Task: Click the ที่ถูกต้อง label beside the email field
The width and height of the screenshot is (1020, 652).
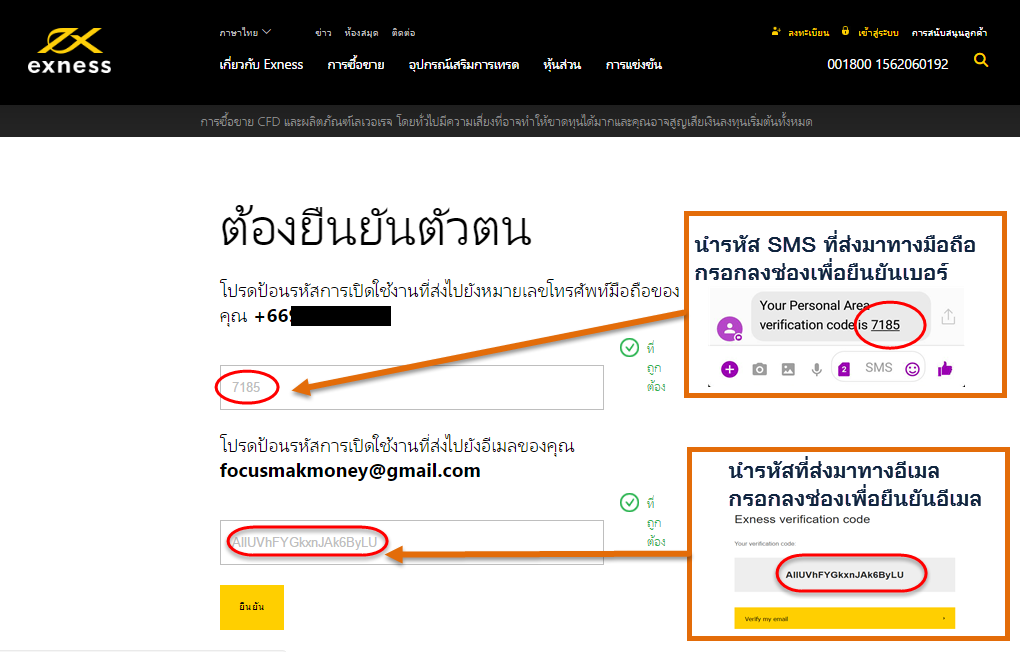Action: click(x=655, y=523)
